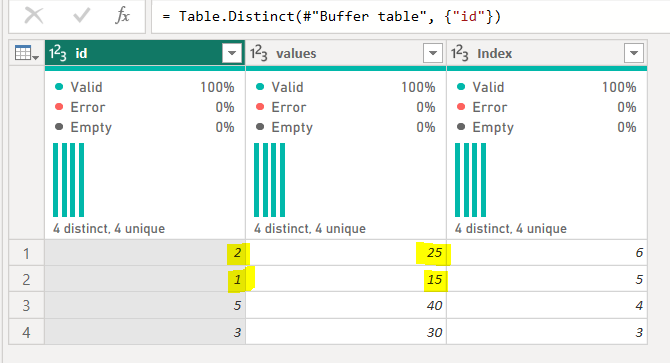This screenshot has height=363, width=670.
Task: Click the id cell with value 5 in row 3
Action: (145, 306)
